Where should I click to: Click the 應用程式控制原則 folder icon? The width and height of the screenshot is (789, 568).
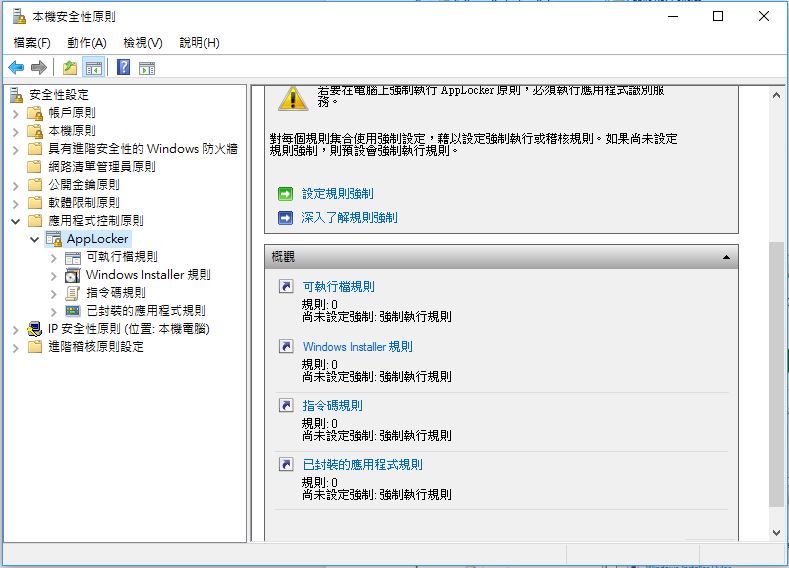point(35,220)
